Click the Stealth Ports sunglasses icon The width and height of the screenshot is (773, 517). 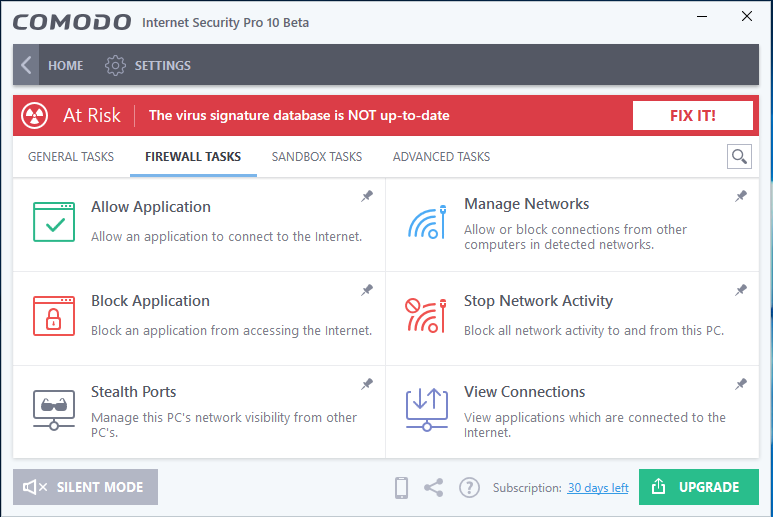54,408
